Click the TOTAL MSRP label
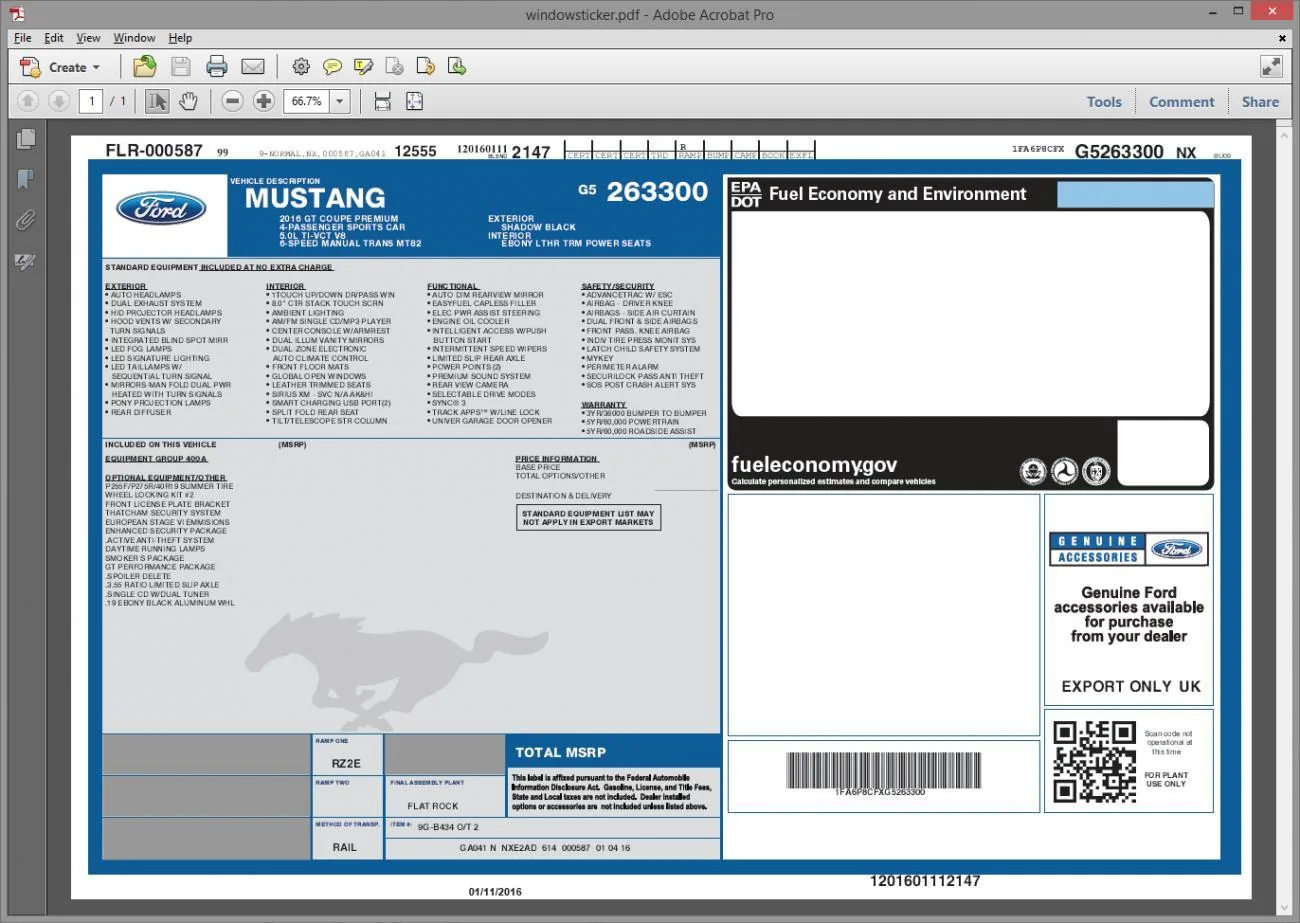The height and width of the screenshot is (923, 1300). tap(561, 752)
